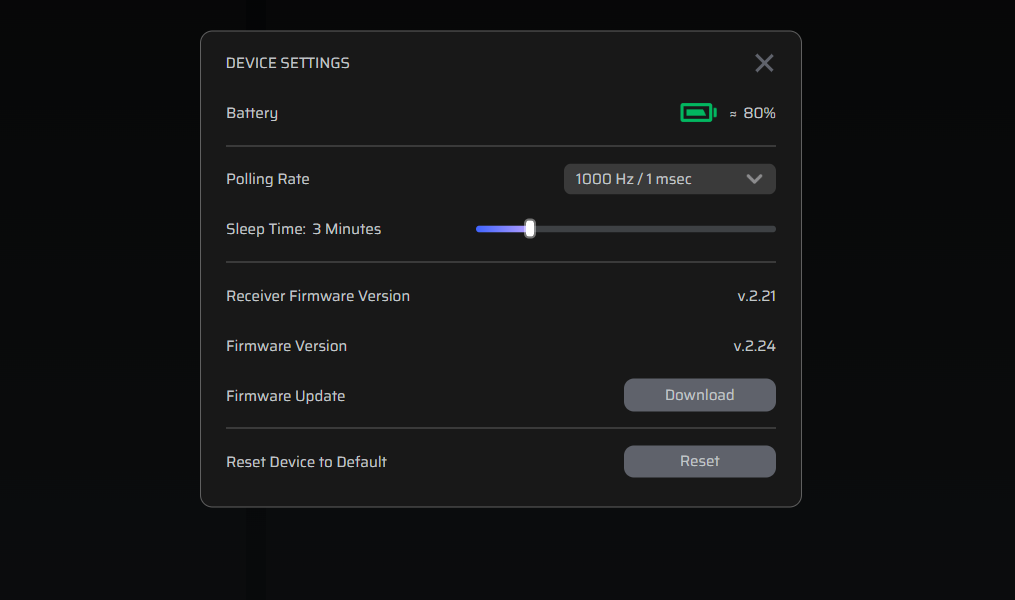Click the Sleep Time slider handle
Viewport: 1015px width, 600px height.
pyautogui.click(x=530, y=229)
